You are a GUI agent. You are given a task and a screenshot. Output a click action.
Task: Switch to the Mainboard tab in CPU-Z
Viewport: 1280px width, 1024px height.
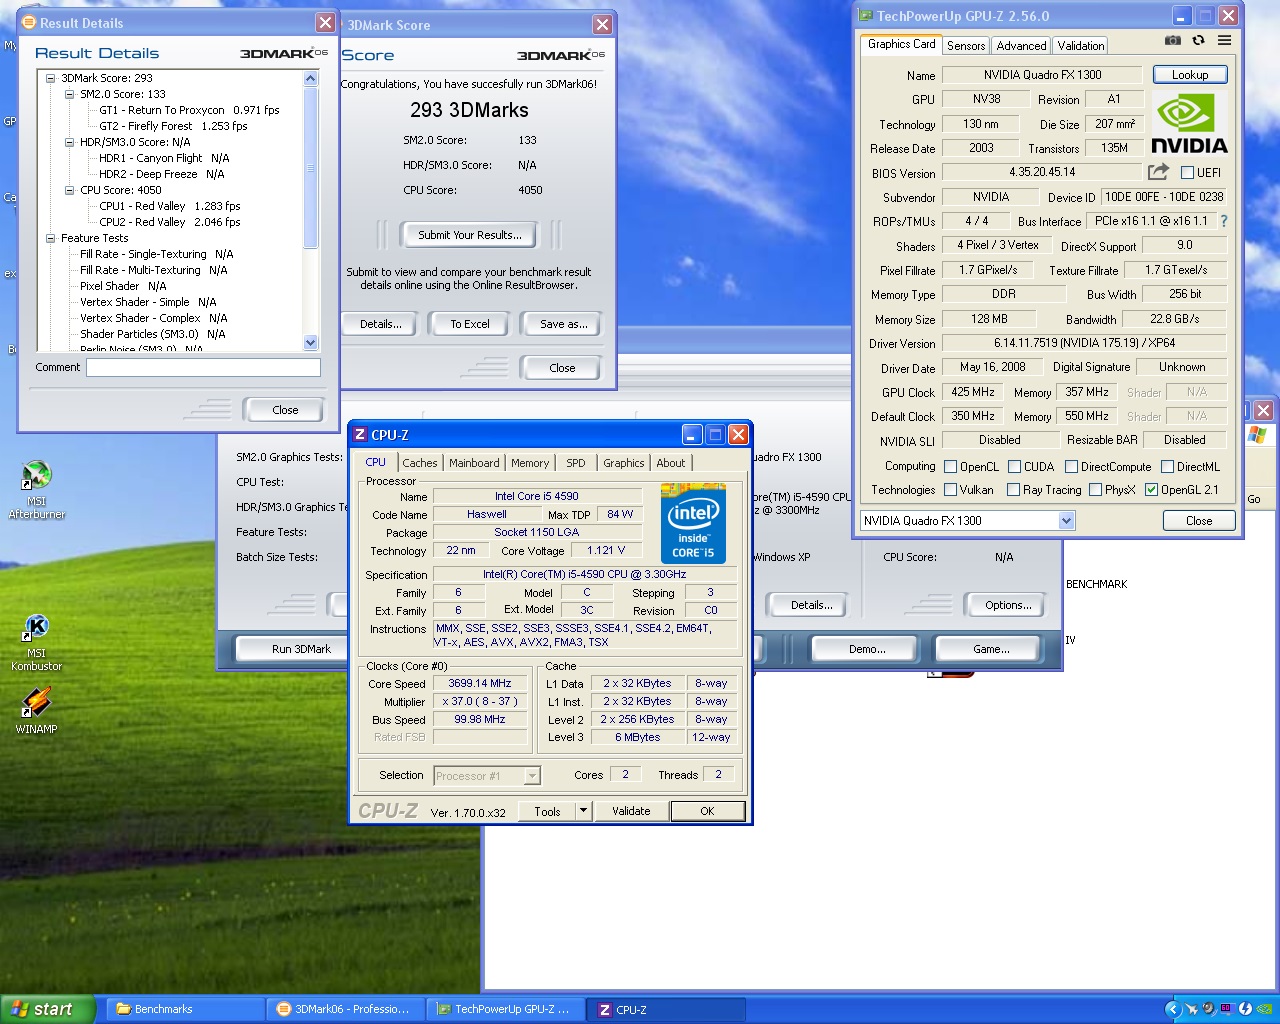[x=474, y=463]
